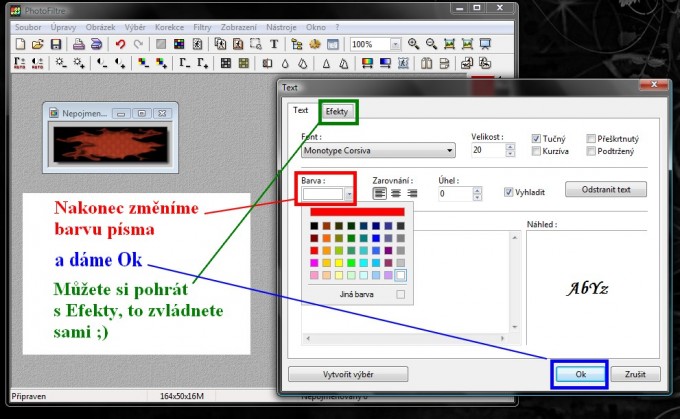This screenshot has height=419, width=680.
Task: Click the Ok button
Action: click(x=580, y=374)
